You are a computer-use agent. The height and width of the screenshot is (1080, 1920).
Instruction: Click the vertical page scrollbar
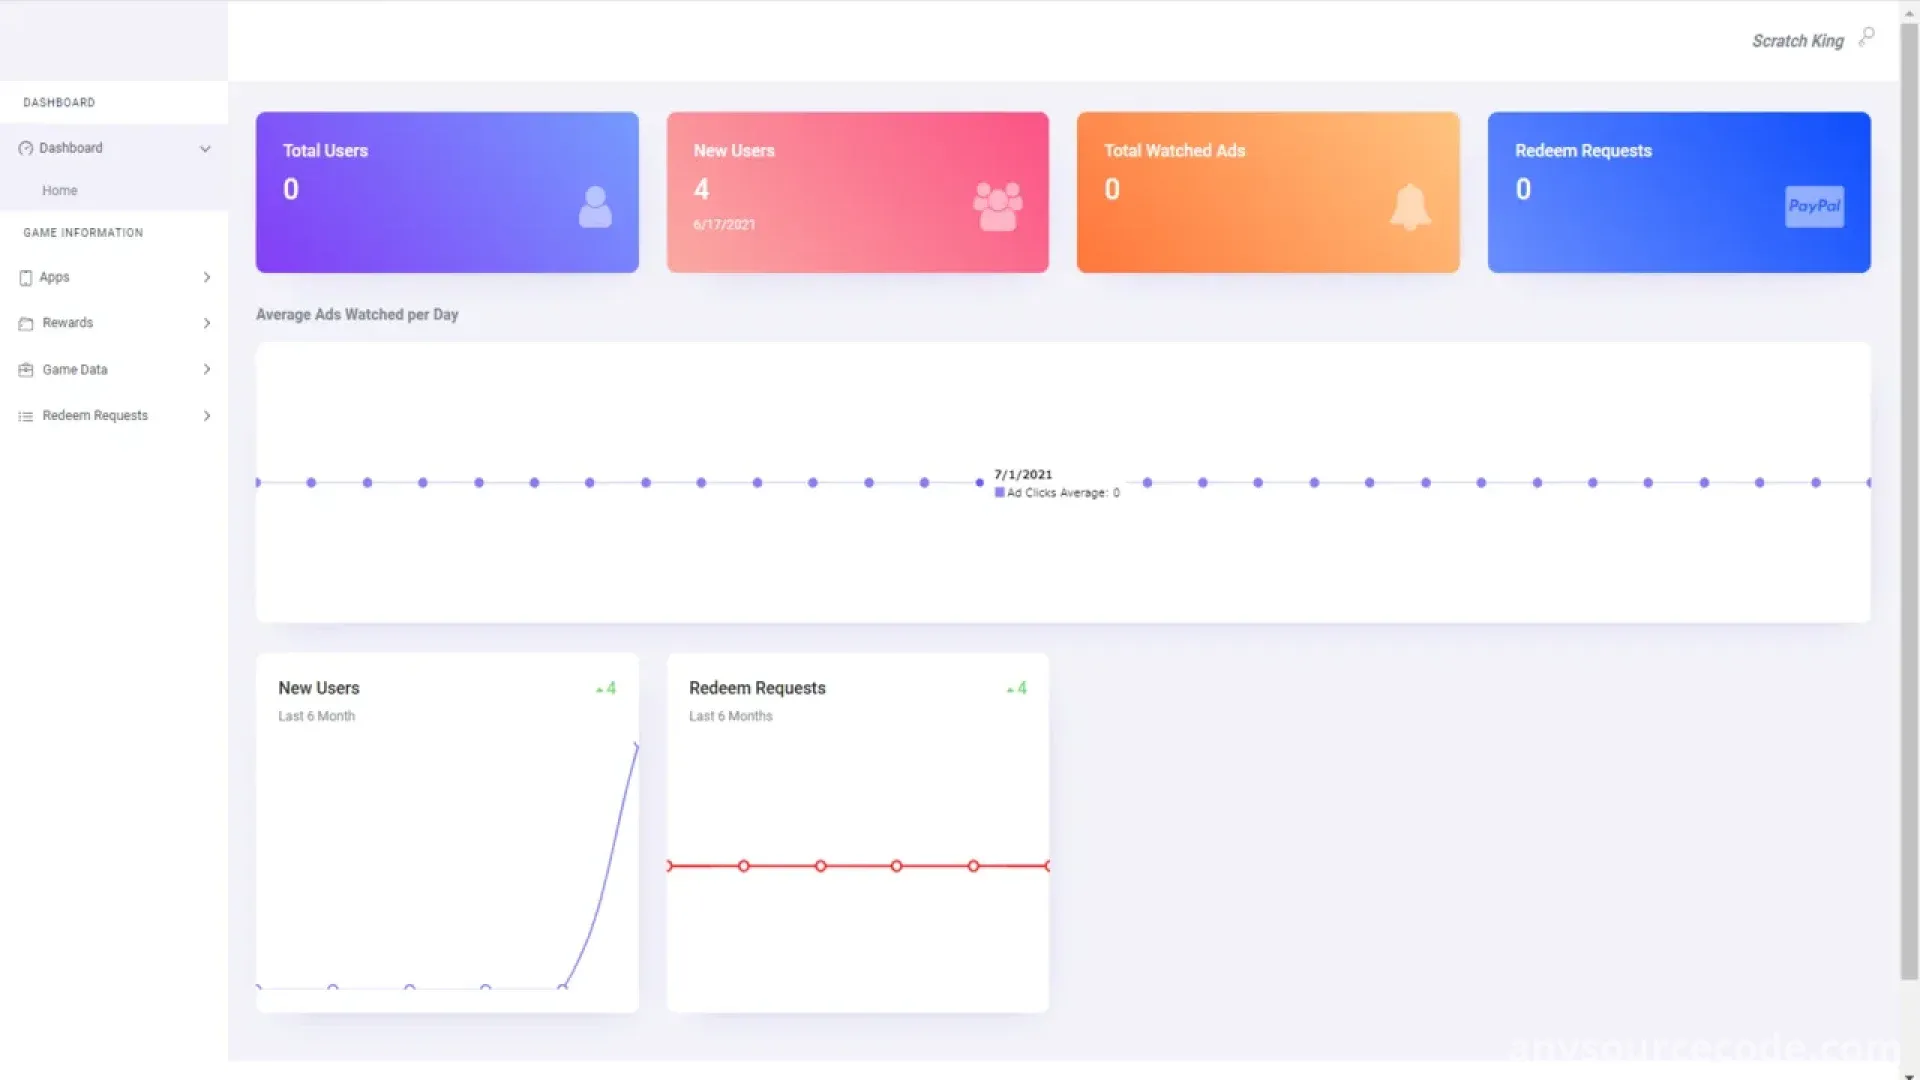click(x=1909, y=500)
